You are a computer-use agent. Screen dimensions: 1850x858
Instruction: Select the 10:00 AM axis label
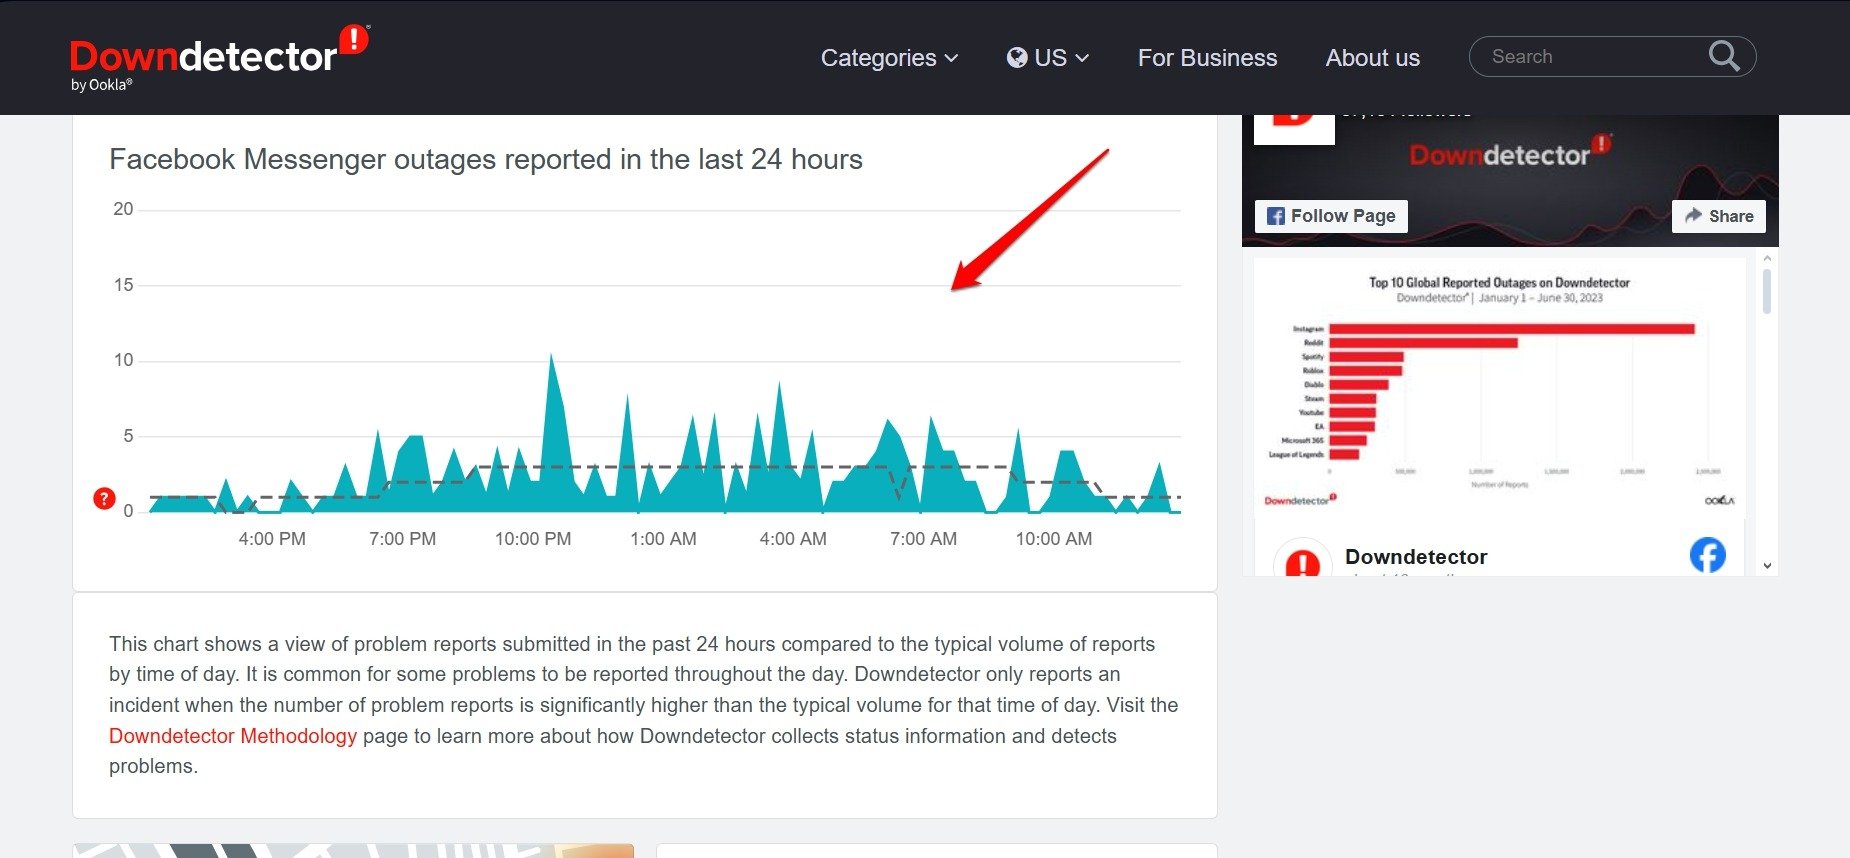click(x=1054, y=539)
